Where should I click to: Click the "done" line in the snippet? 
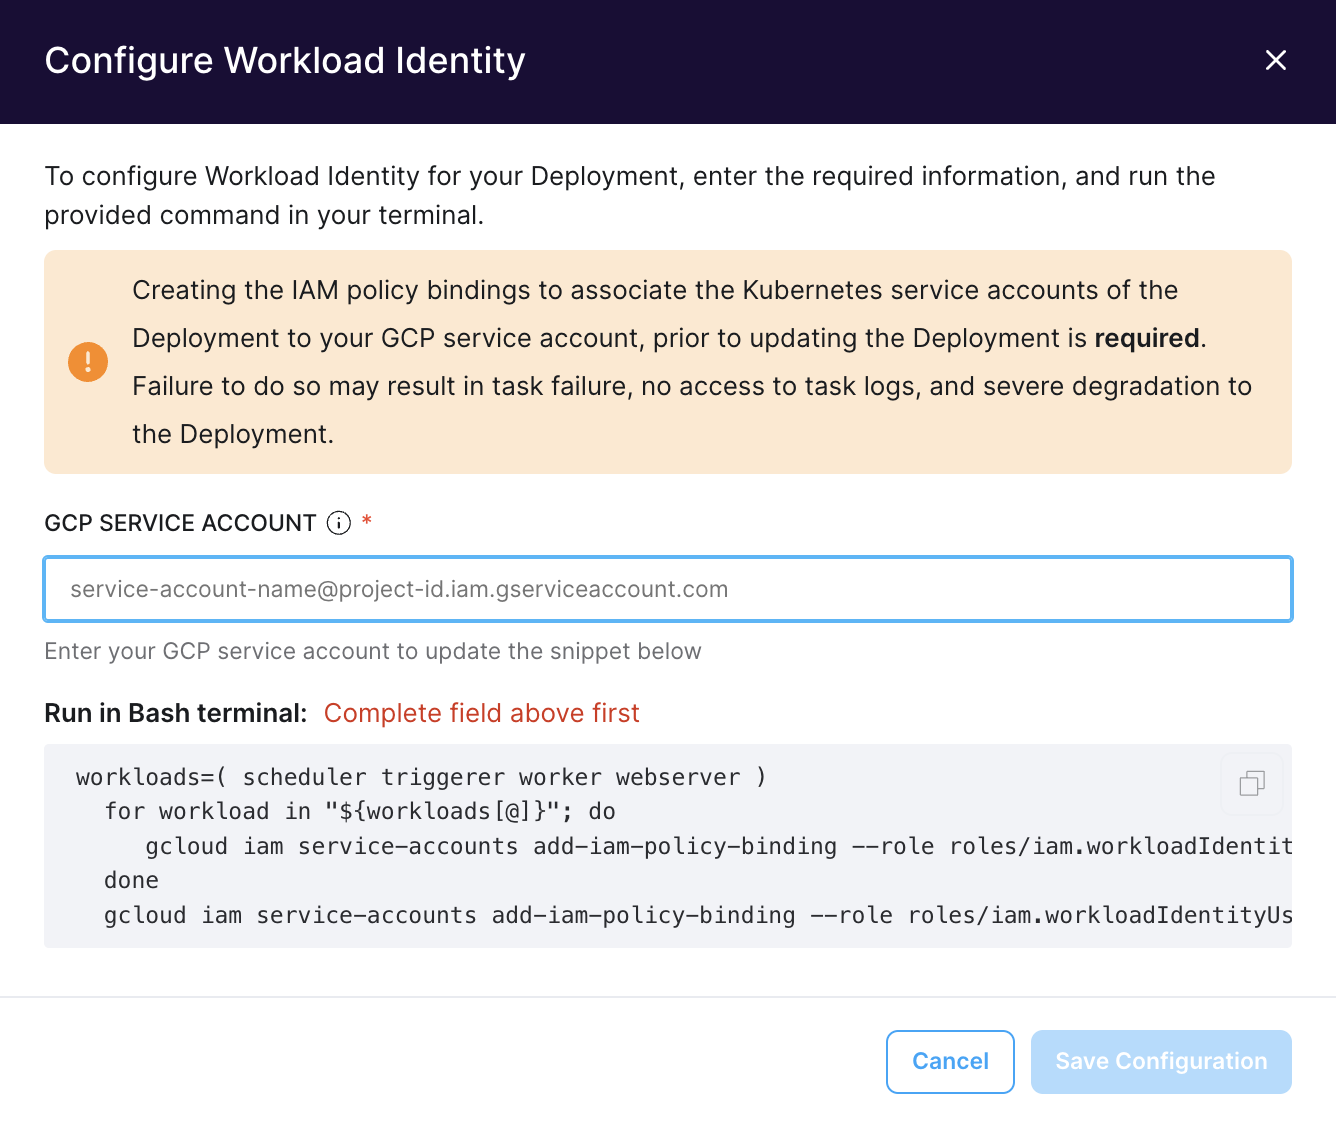click(131, 880)
